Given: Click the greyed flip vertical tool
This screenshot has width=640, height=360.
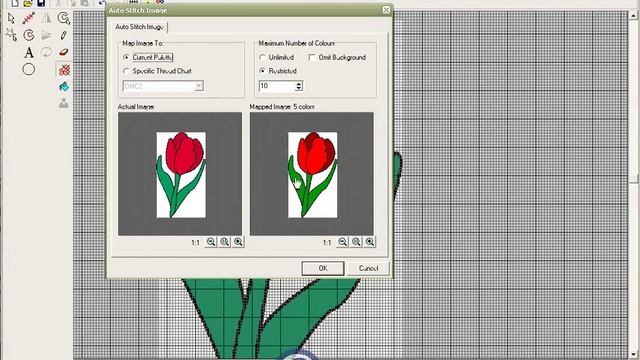Looking at the screenshot, I should tap(46, 35).
